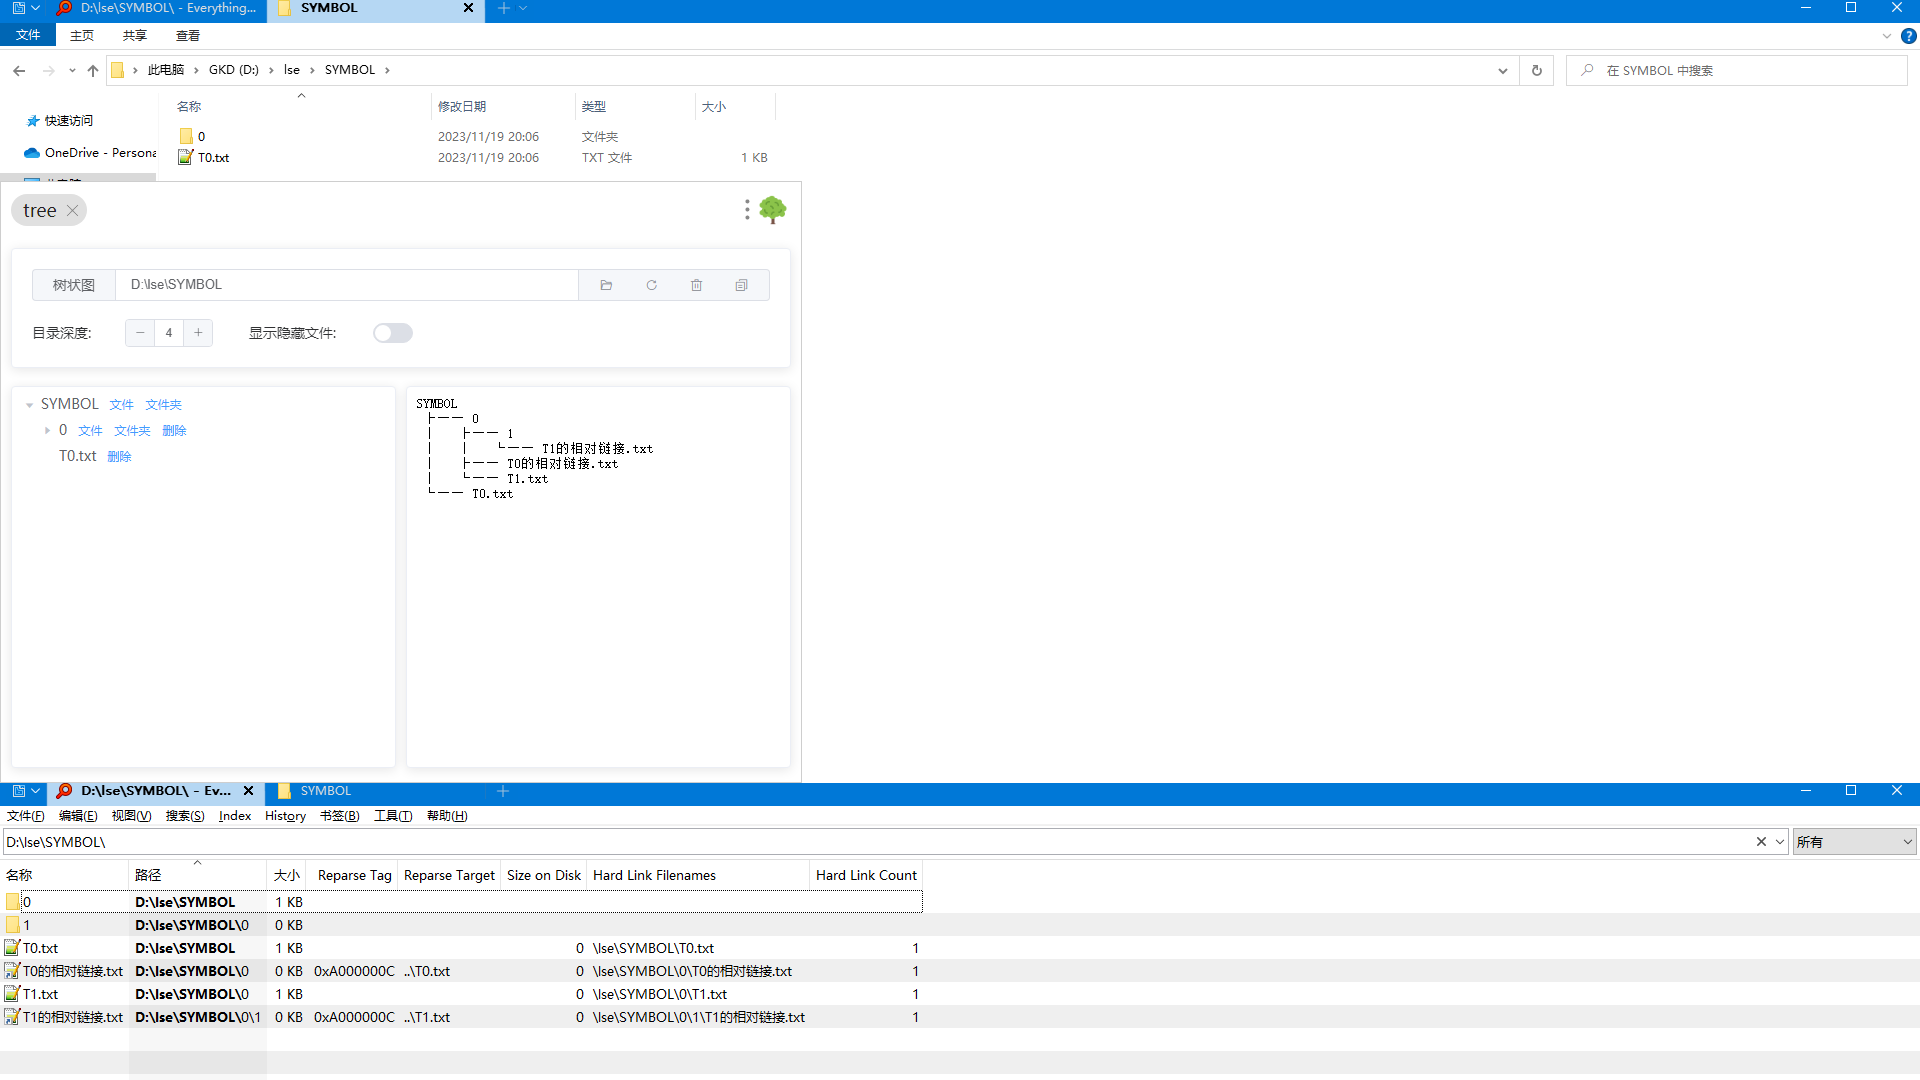The height and width of the screenshot is (1080, 1920).
Task: Open the 所有 filter dropdown in Everything
Action: (x=1854, y=842)
